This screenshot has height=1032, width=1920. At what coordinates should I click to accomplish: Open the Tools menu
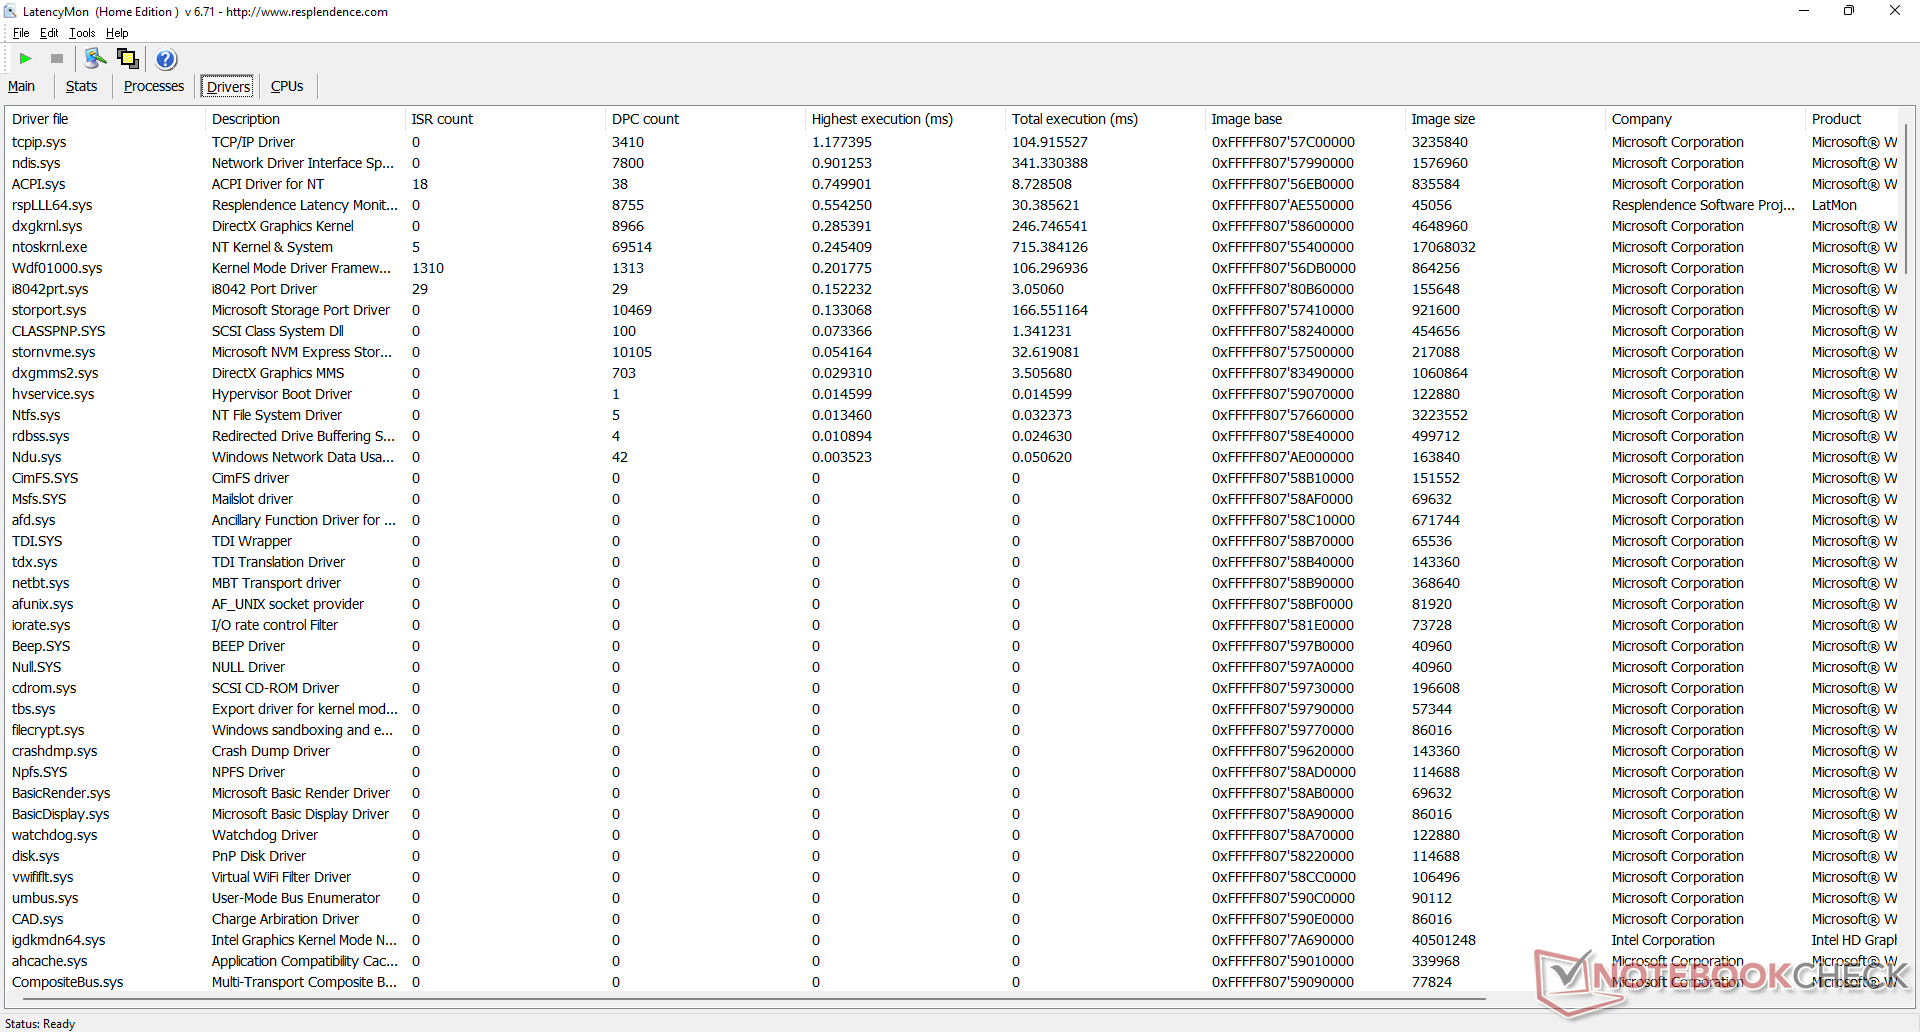coord(82,33)
